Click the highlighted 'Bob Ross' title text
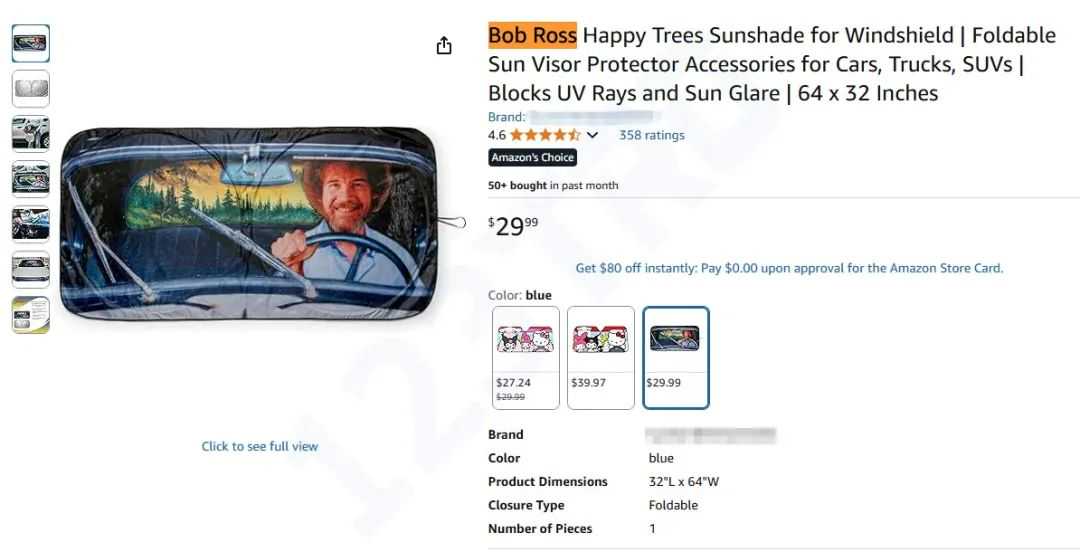Image resolution: width=1080 pixels, height=552 pixels. [532, 36]
